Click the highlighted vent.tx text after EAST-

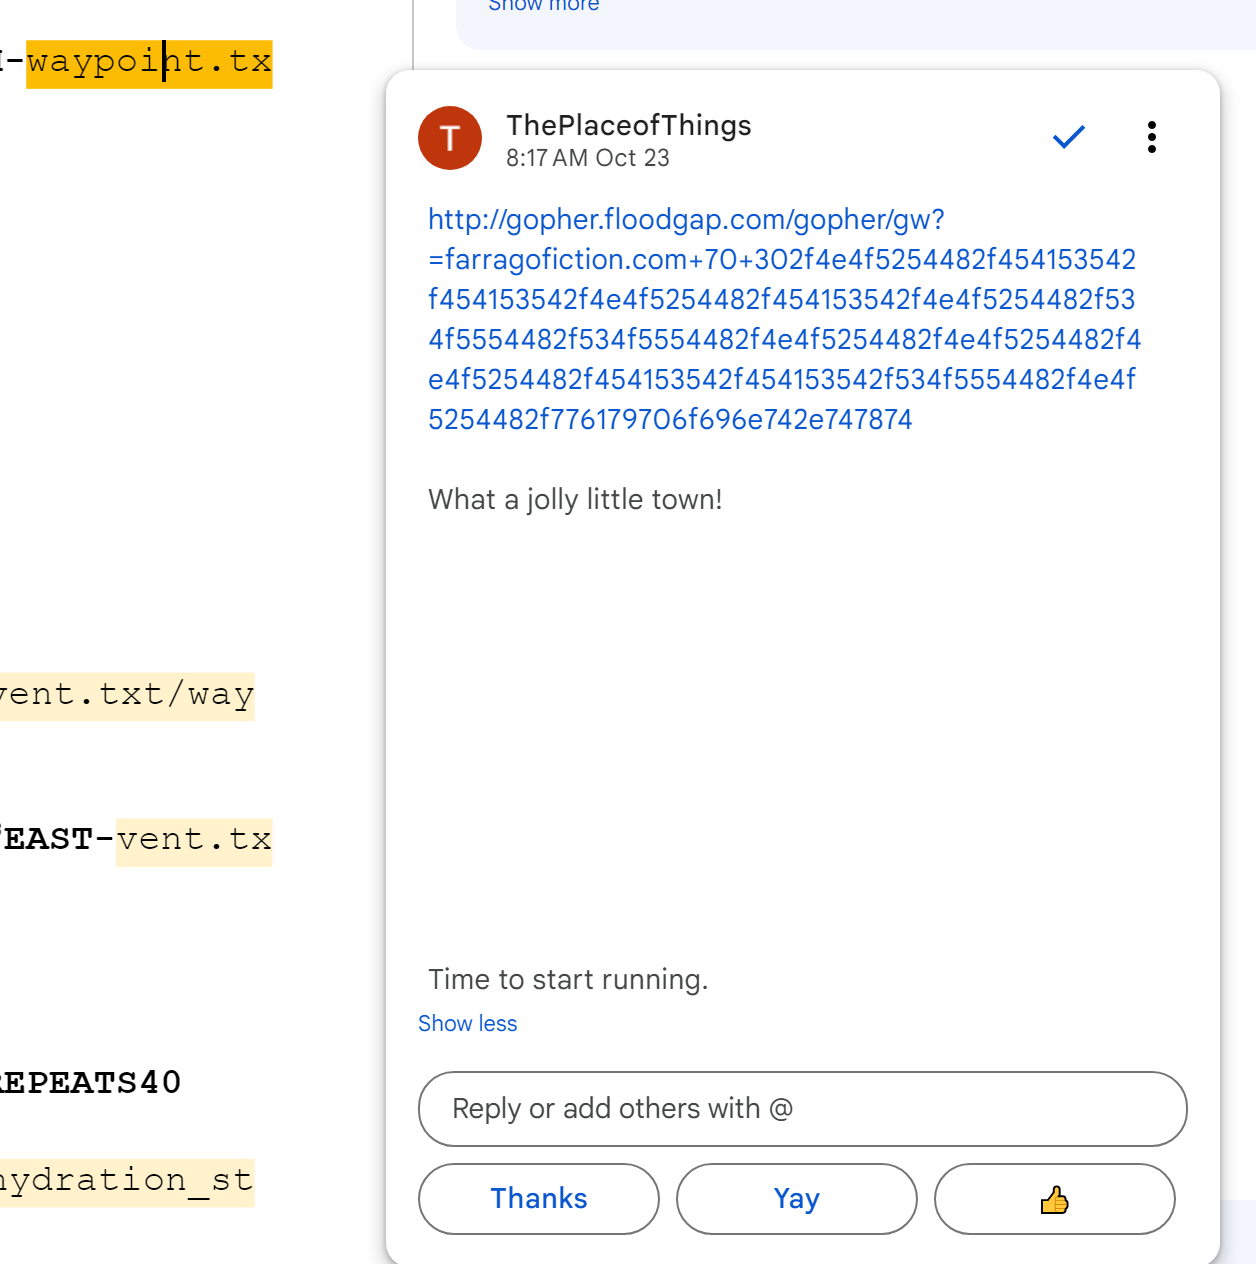pyautogui.click(x=194, y=840)
